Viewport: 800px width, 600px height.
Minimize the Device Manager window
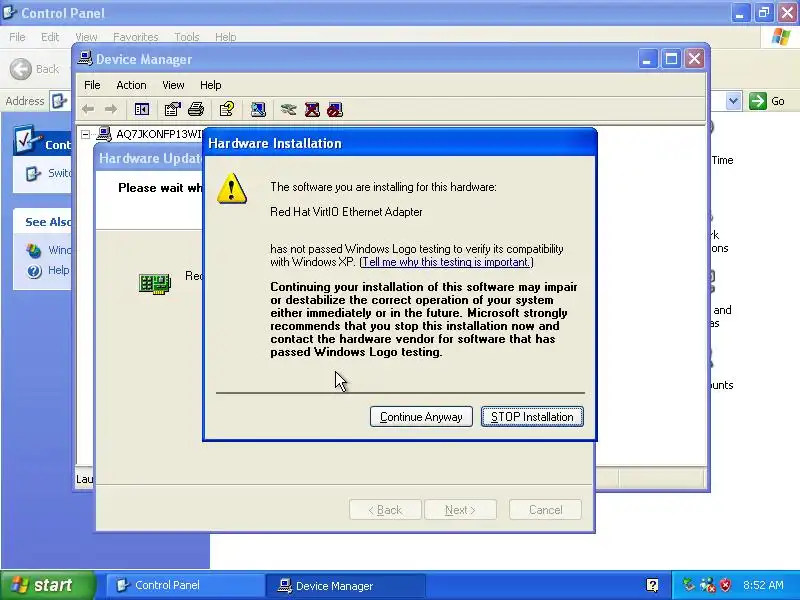(x=647, y=59)
